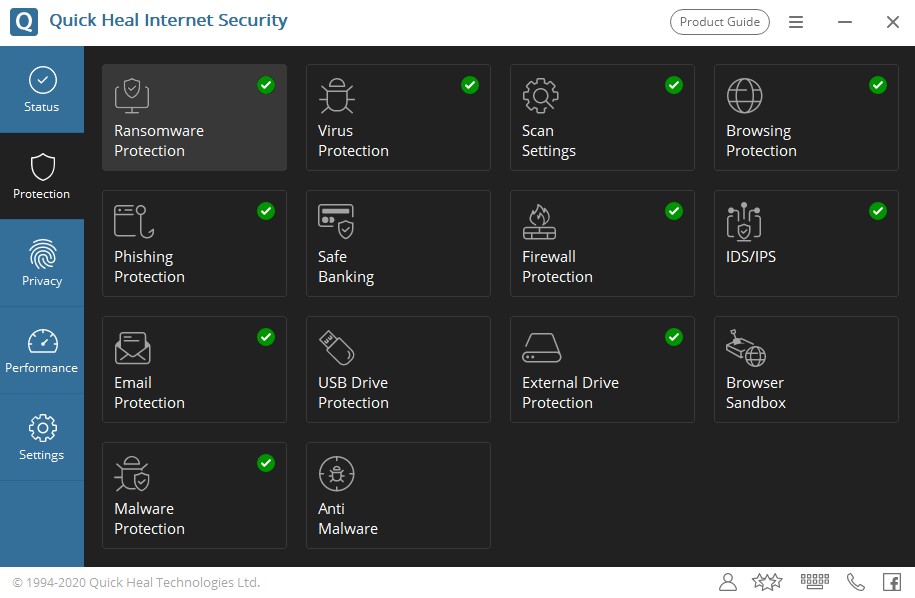Open the Ransomware Protection tile icon
This screenshot has width=915, height=598.
[x=132, y=95]
